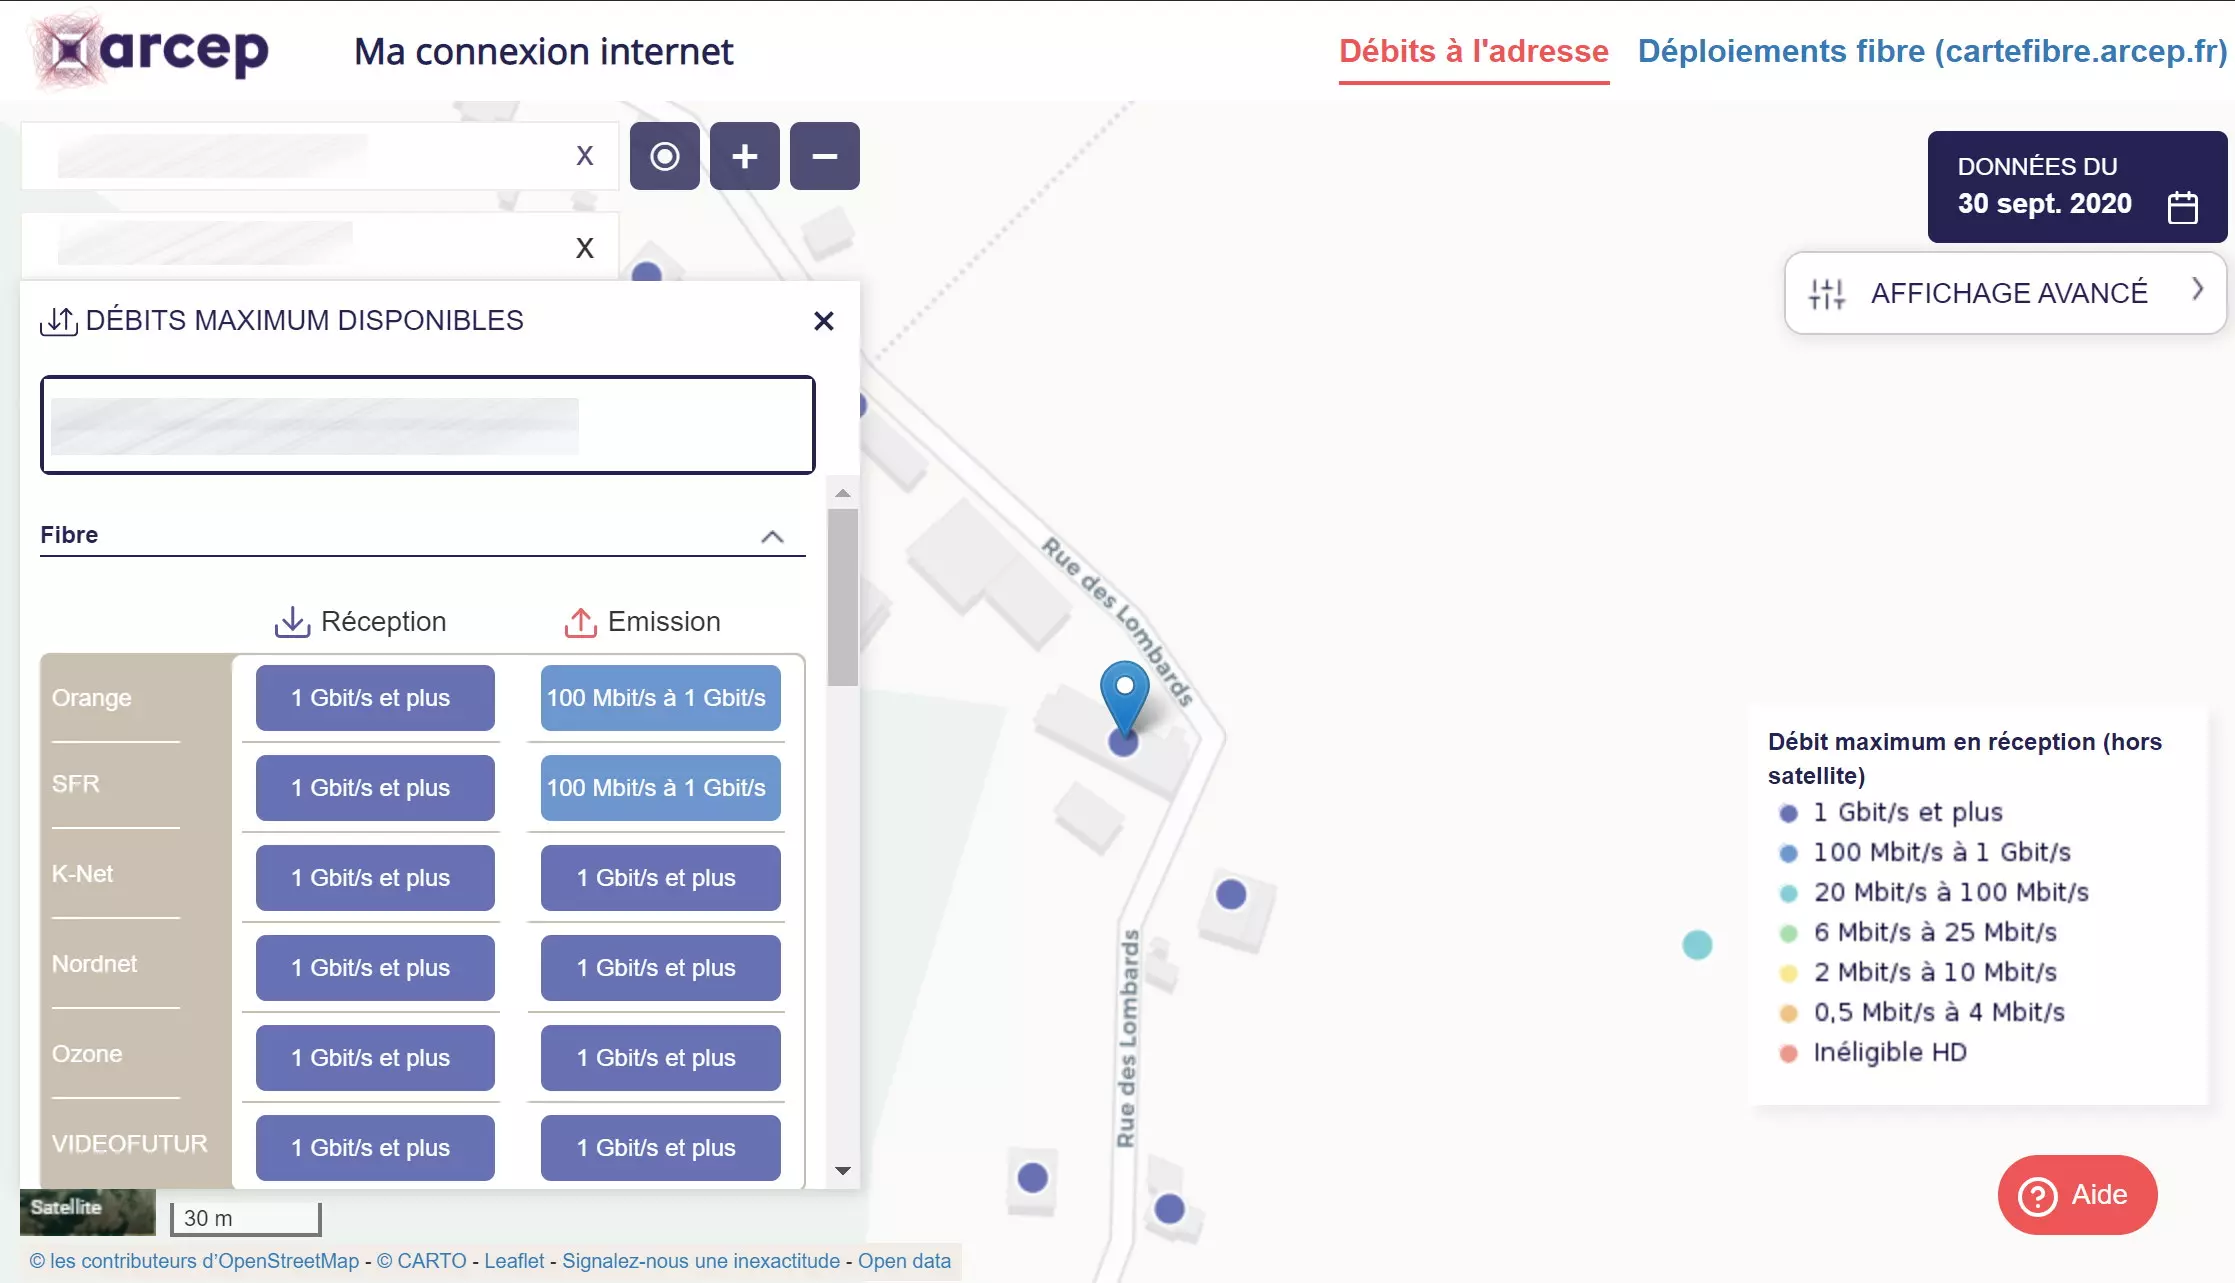The height and width of the screenshot is (1283, 2235).
Task: Click VIDEOFUTUR reception 1 Gbit/s et plus
Action: [x=375, y=1148]
